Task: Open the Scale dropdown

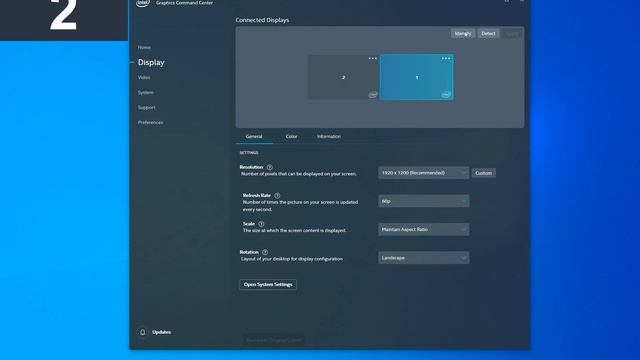Action: point(424,229)
